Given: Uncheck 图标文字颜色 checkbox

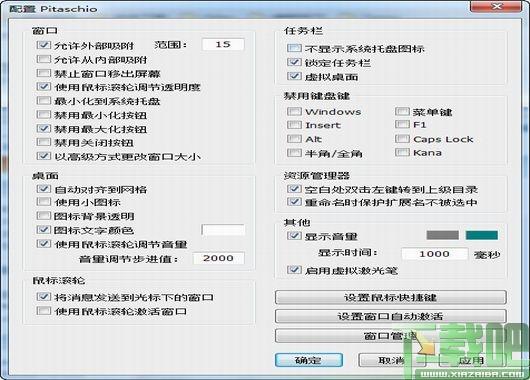Looking at the screenshot, I should click(x=44, y=230).
